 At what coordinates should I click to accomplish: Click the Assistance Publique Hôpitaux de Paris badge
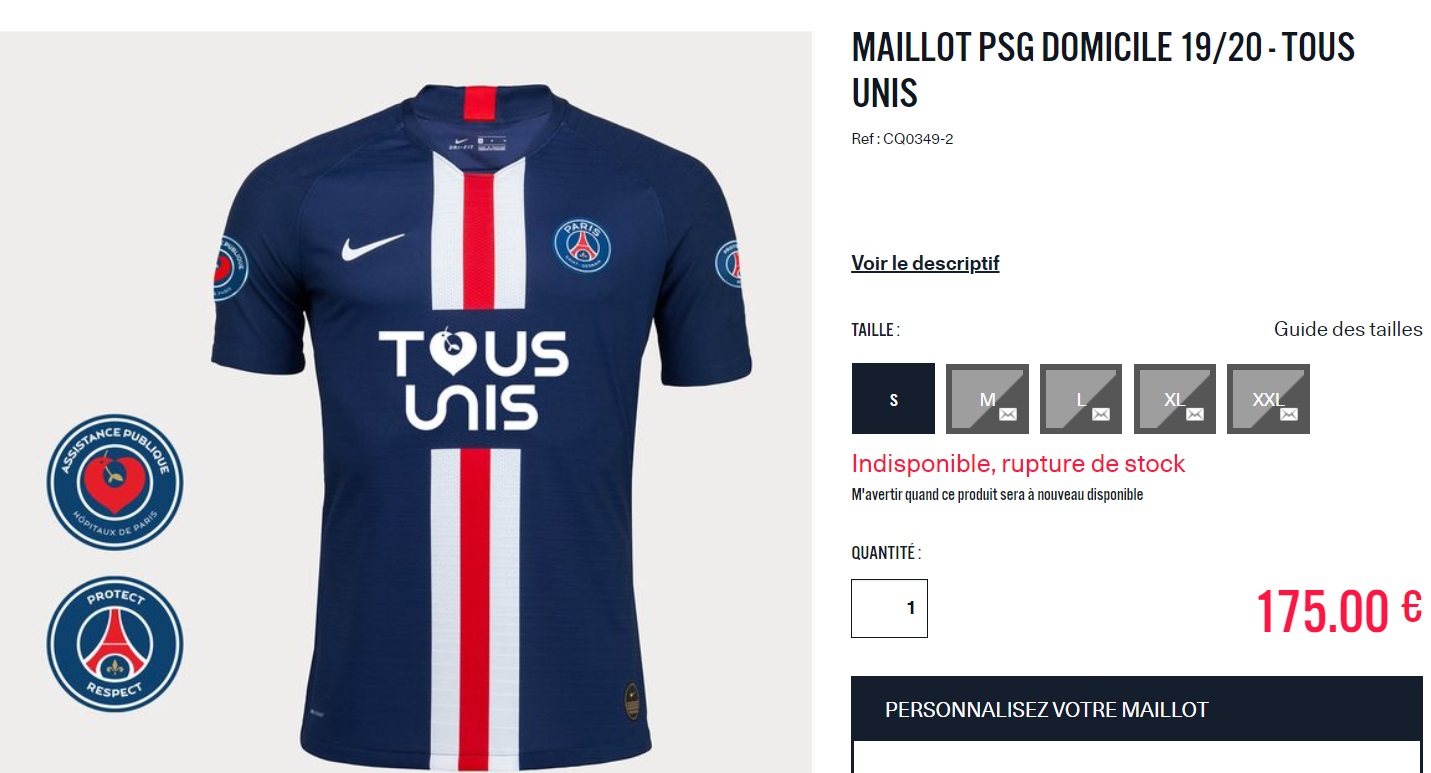(x=115, y=482)
